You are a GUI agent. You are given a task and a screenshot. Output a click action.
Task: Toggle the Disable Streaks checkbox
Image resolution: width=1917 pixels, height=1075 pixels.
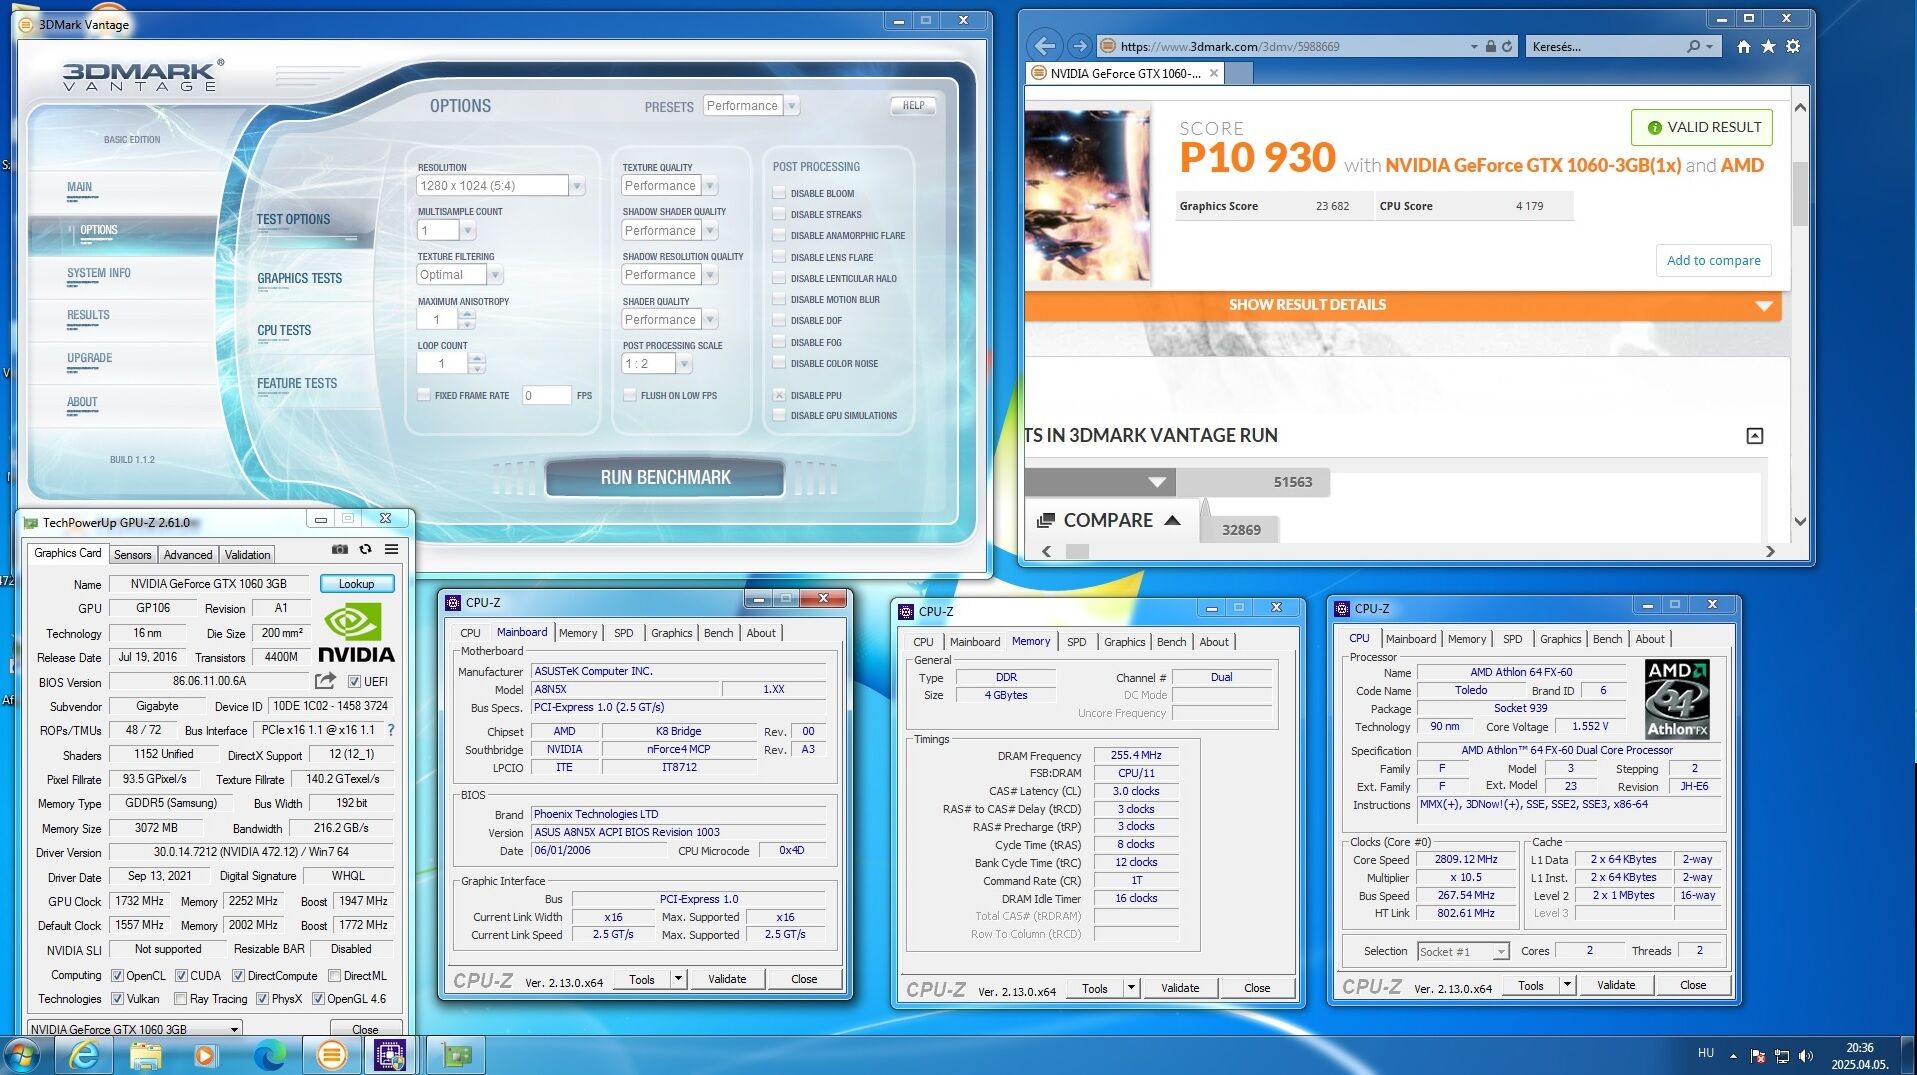pos(779,214)
